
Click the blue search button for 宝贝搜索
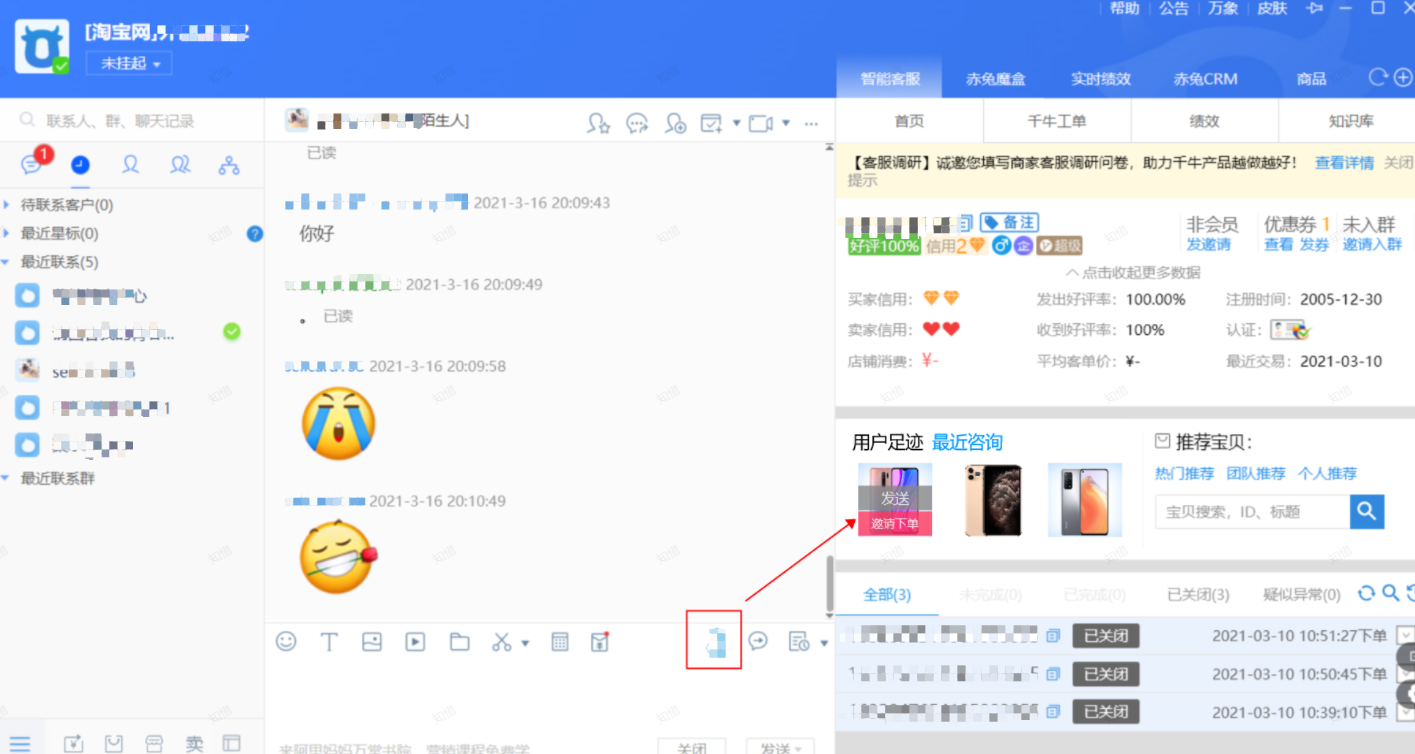[x=1366, y=511]
